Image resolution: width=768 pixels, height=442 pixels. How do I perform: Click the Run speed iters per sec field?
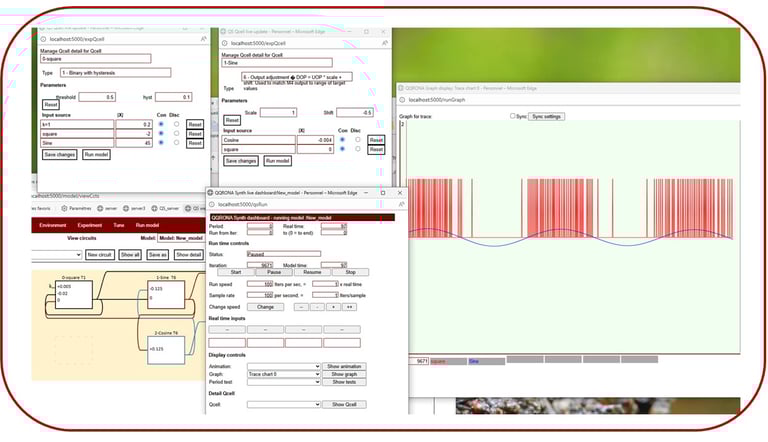coord(260,284)
